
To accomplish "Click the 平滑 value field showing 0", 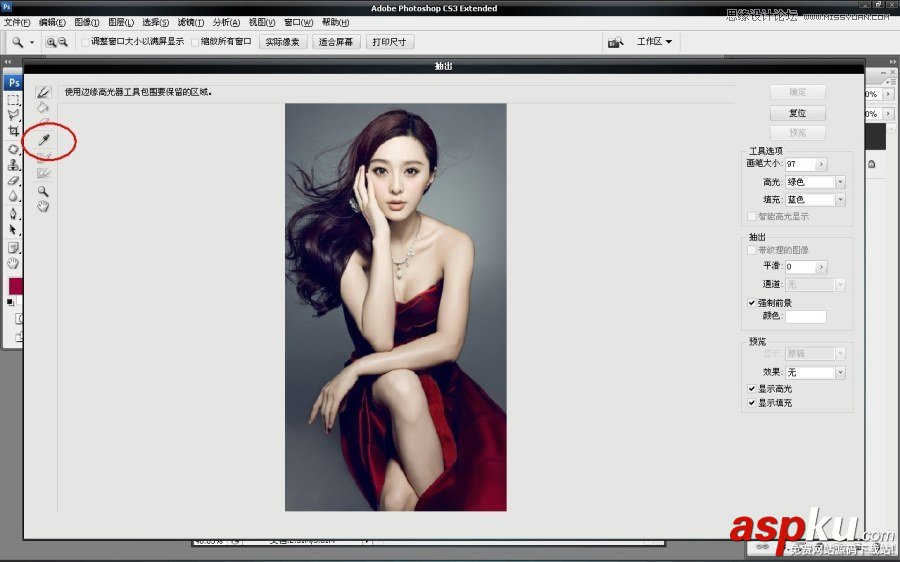I will [x=800, y=267].
